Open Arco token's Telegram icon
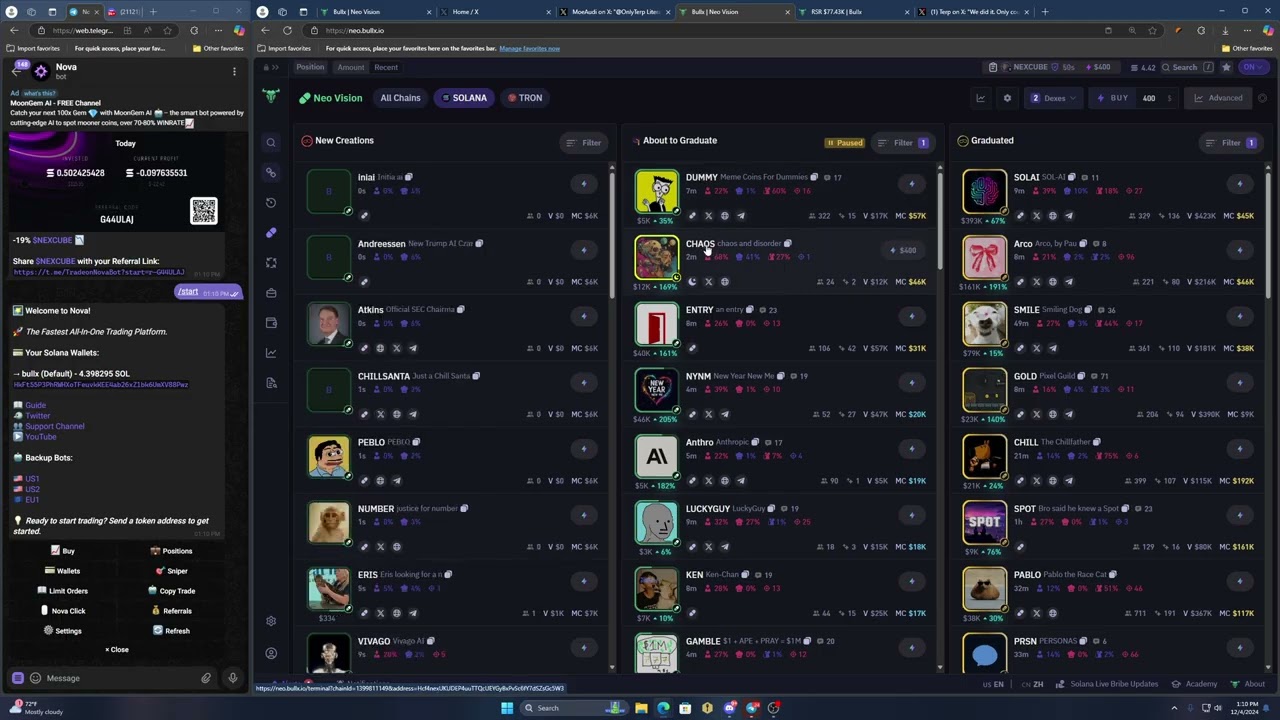 [1068, 282]
